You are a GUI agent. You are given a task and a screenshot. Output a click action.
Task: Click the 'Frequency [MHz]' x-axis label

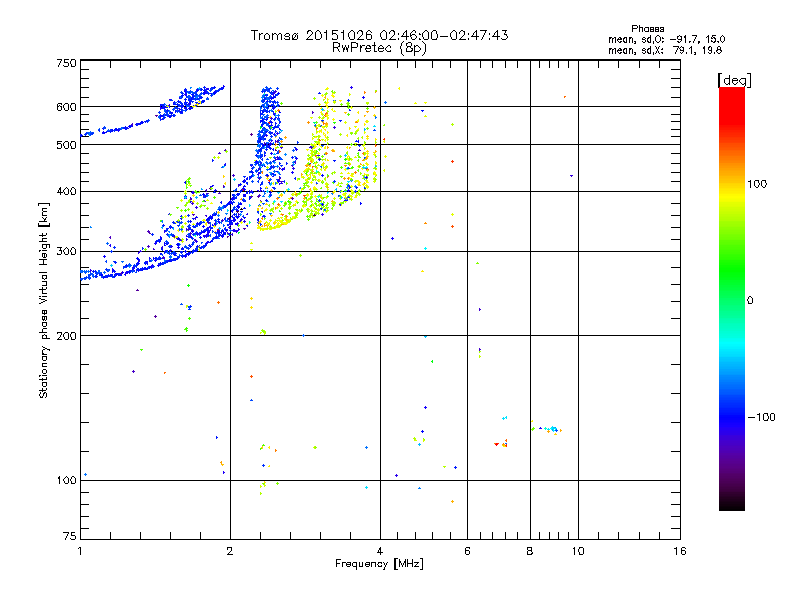[379, 563]
